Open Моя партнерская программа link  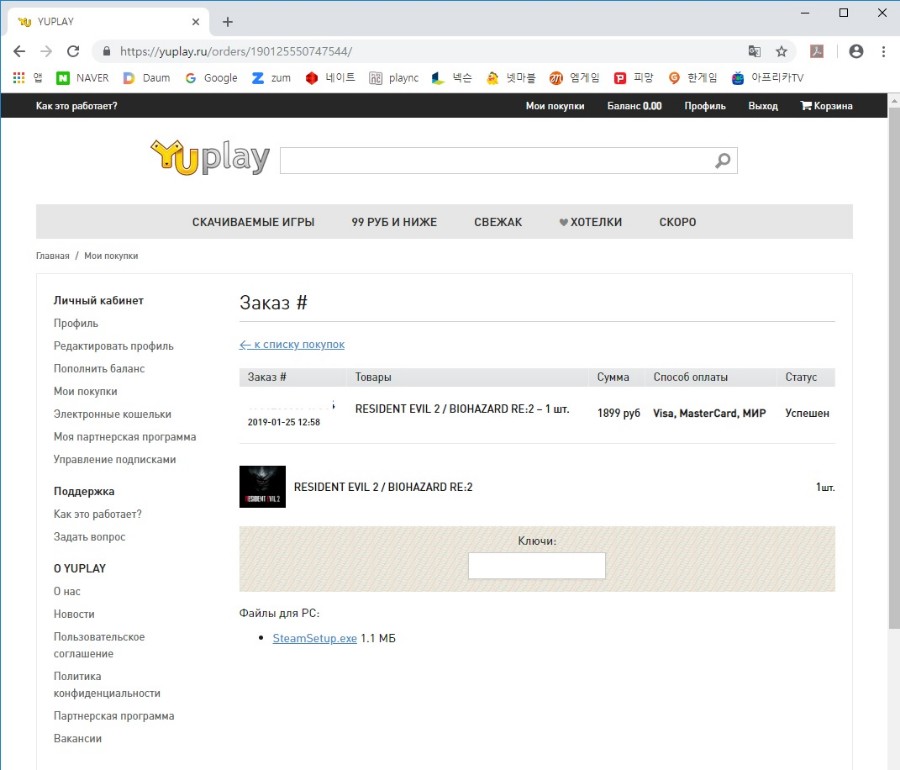click(125, 437)
